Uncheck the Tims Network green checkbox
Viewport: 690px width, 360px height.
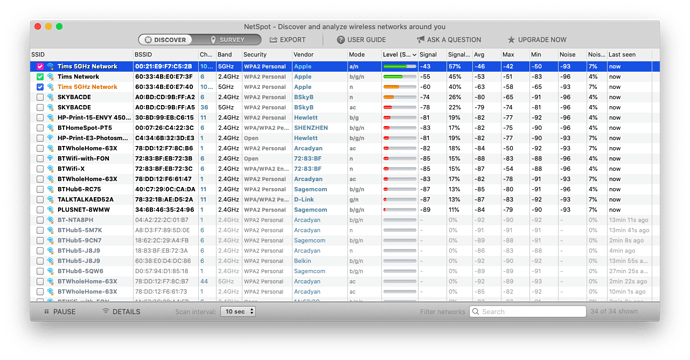(x=40, y=77)
